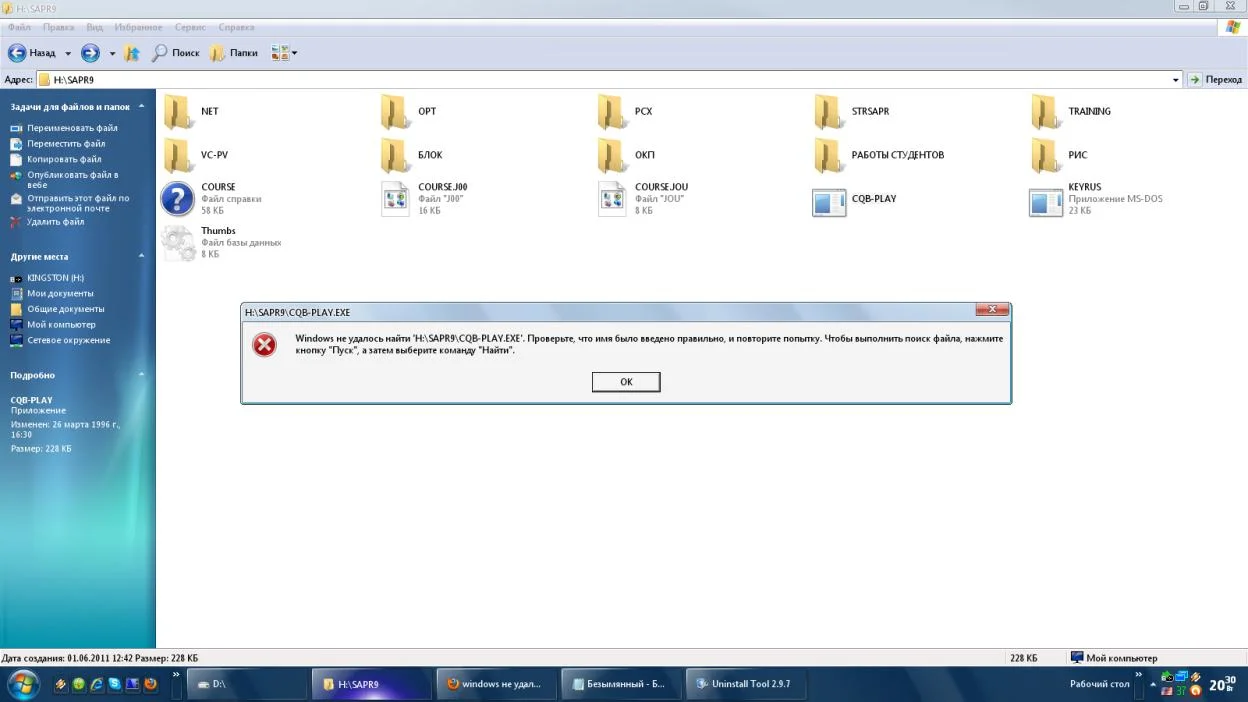Click the Search (Поиск) toolbar button
1248x702 pixels.
176,53
